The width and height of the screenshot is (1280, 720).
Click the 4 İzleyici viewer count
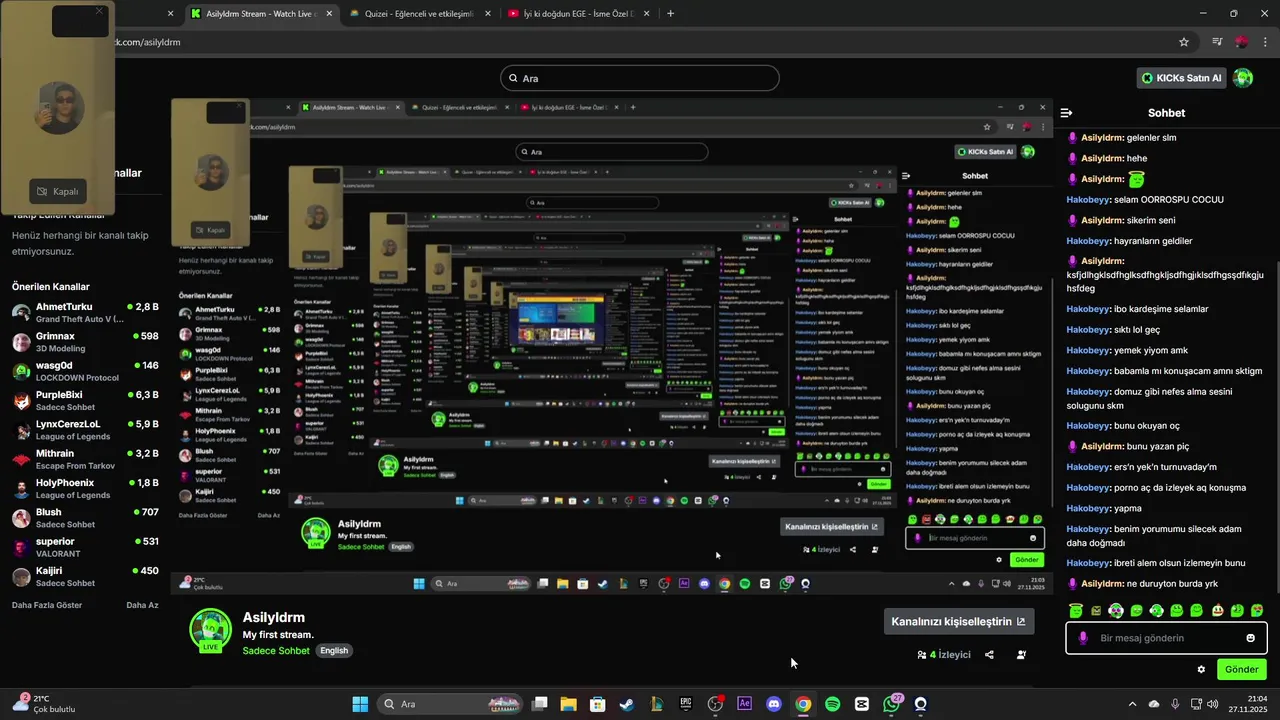[944, 655]
